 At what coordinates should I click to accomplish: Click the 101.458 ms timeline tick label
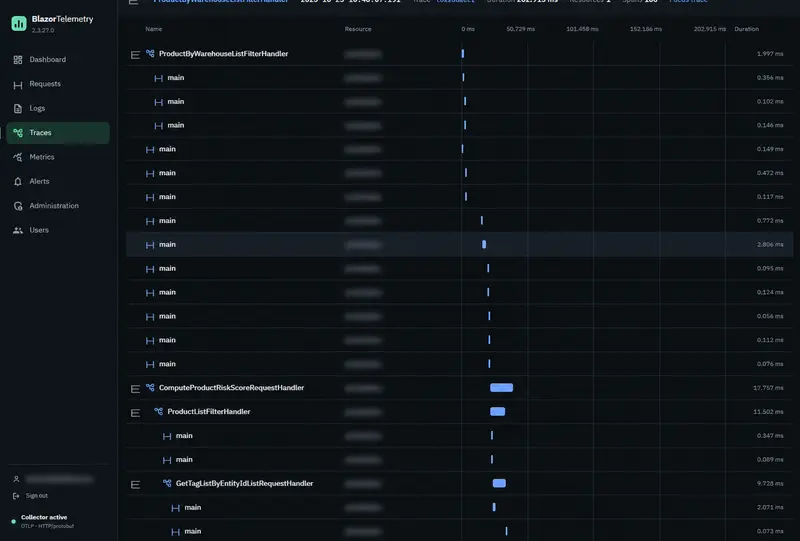(582, 29)
